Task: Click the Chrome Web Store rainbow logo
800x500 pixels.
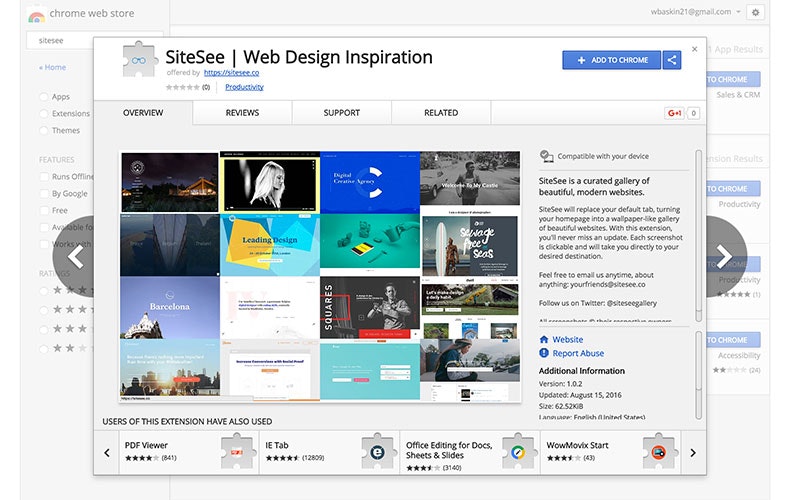Action: pos(36,16)
